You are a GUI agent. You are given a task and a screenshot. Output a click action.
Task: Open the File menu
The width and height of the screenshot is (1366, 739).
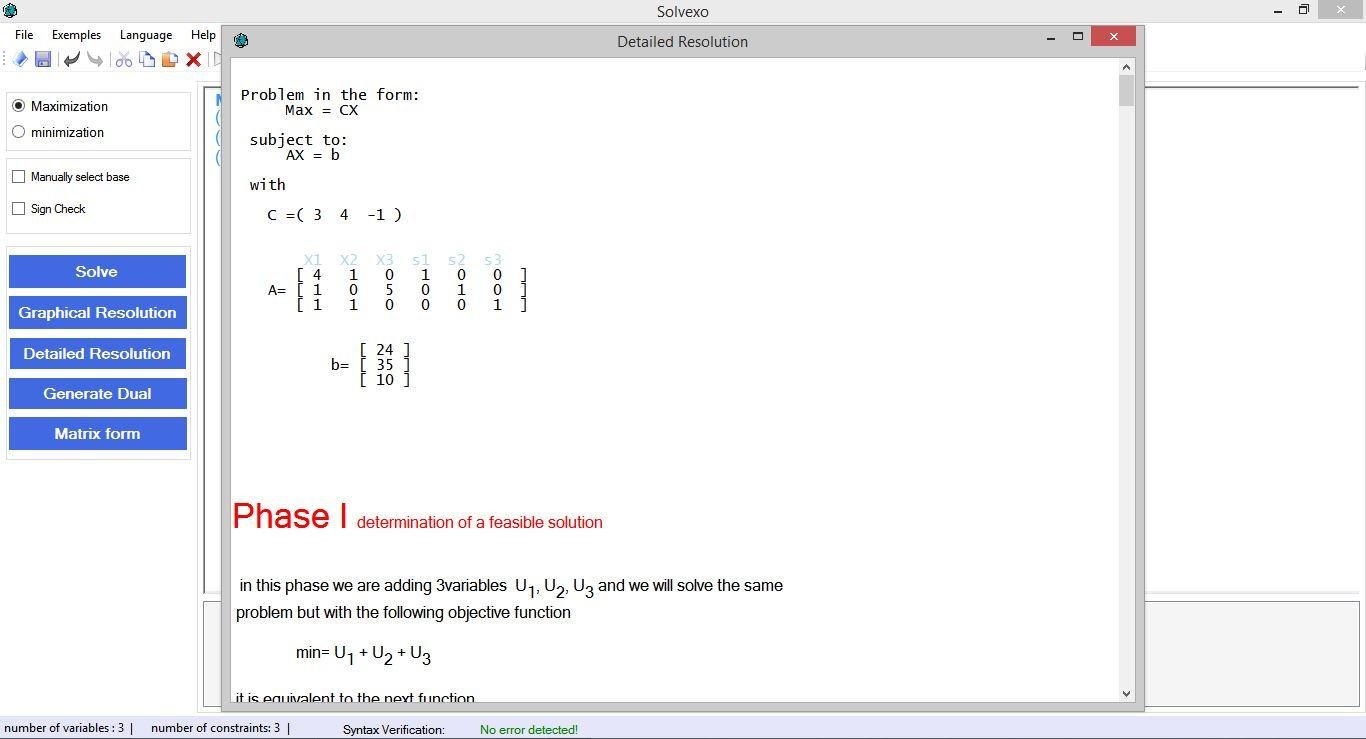(24, 35)
